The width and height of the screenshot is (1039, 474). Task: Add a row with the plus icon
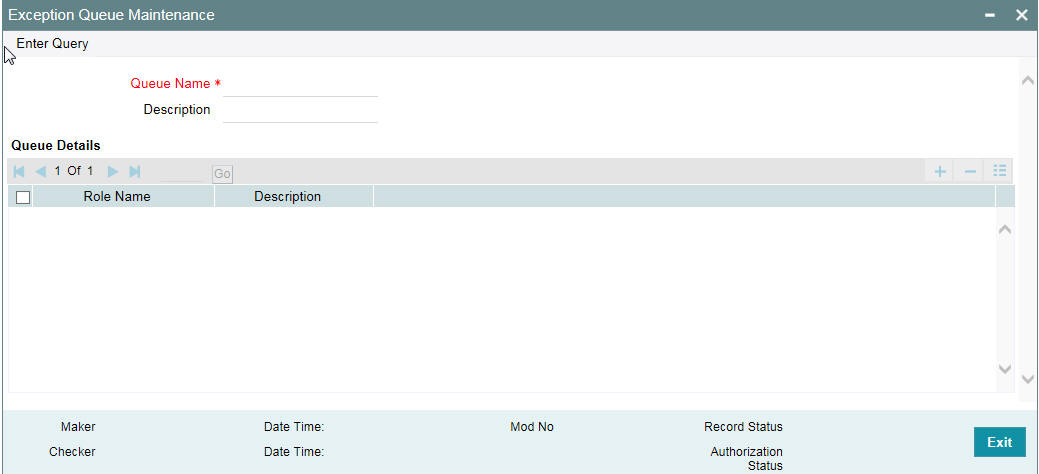pyautogui.click(x=940, y=172)
